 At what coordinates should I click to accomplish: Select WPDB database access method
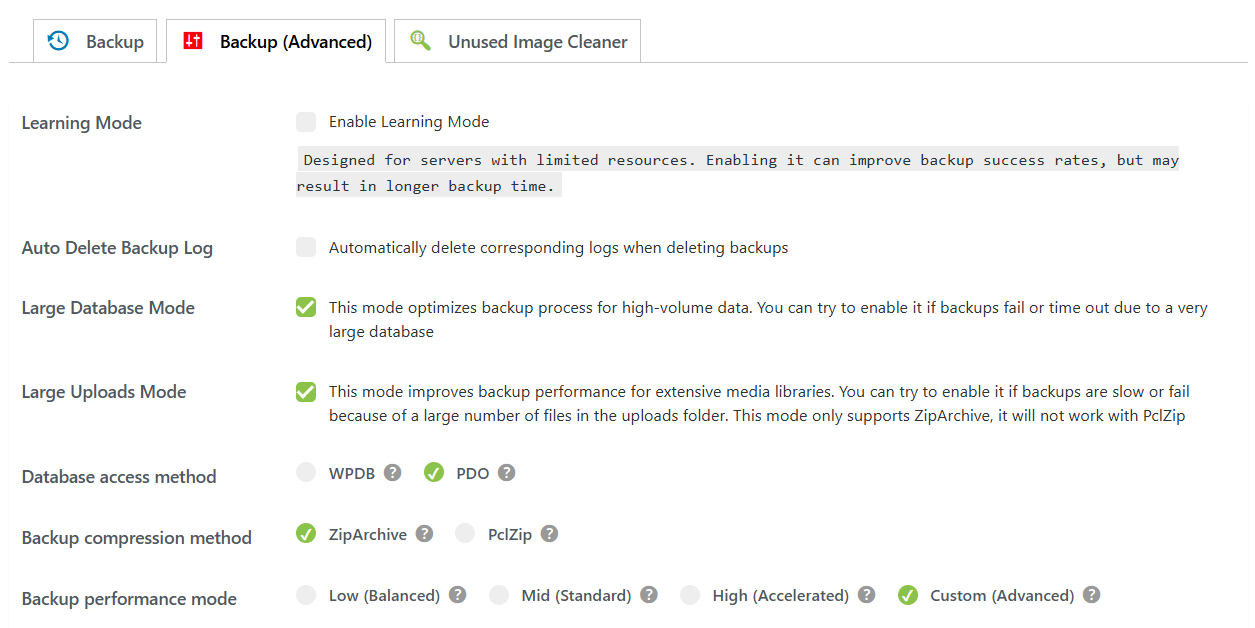(x=306, y=473)
